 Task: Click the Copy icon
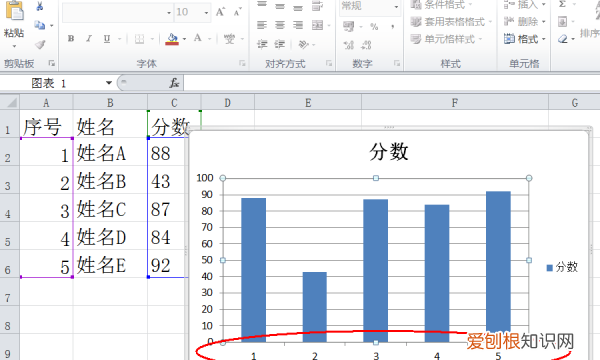pos(39,25)
